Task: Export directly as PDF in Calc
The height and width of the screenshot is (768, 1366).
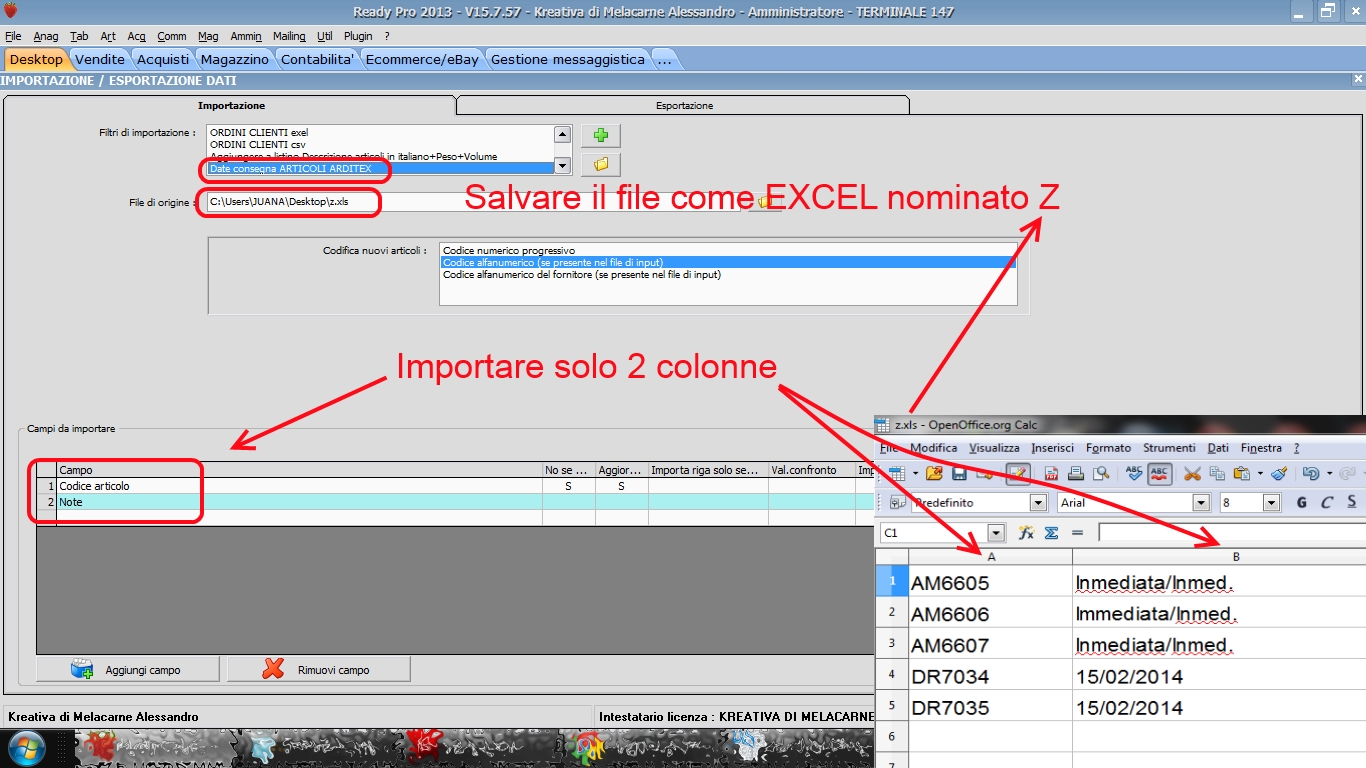Action: tap(1051, 473)
